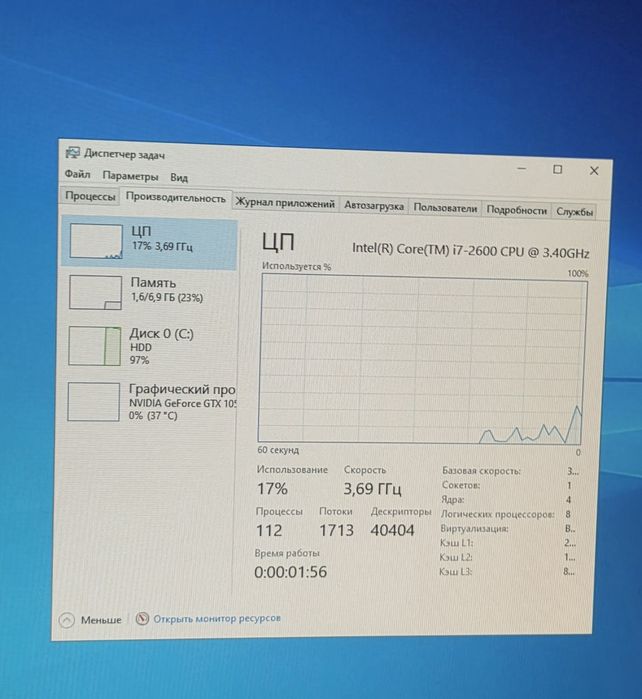
Task: Click the CPU usage graph area
Action: (x=422, y=359)
